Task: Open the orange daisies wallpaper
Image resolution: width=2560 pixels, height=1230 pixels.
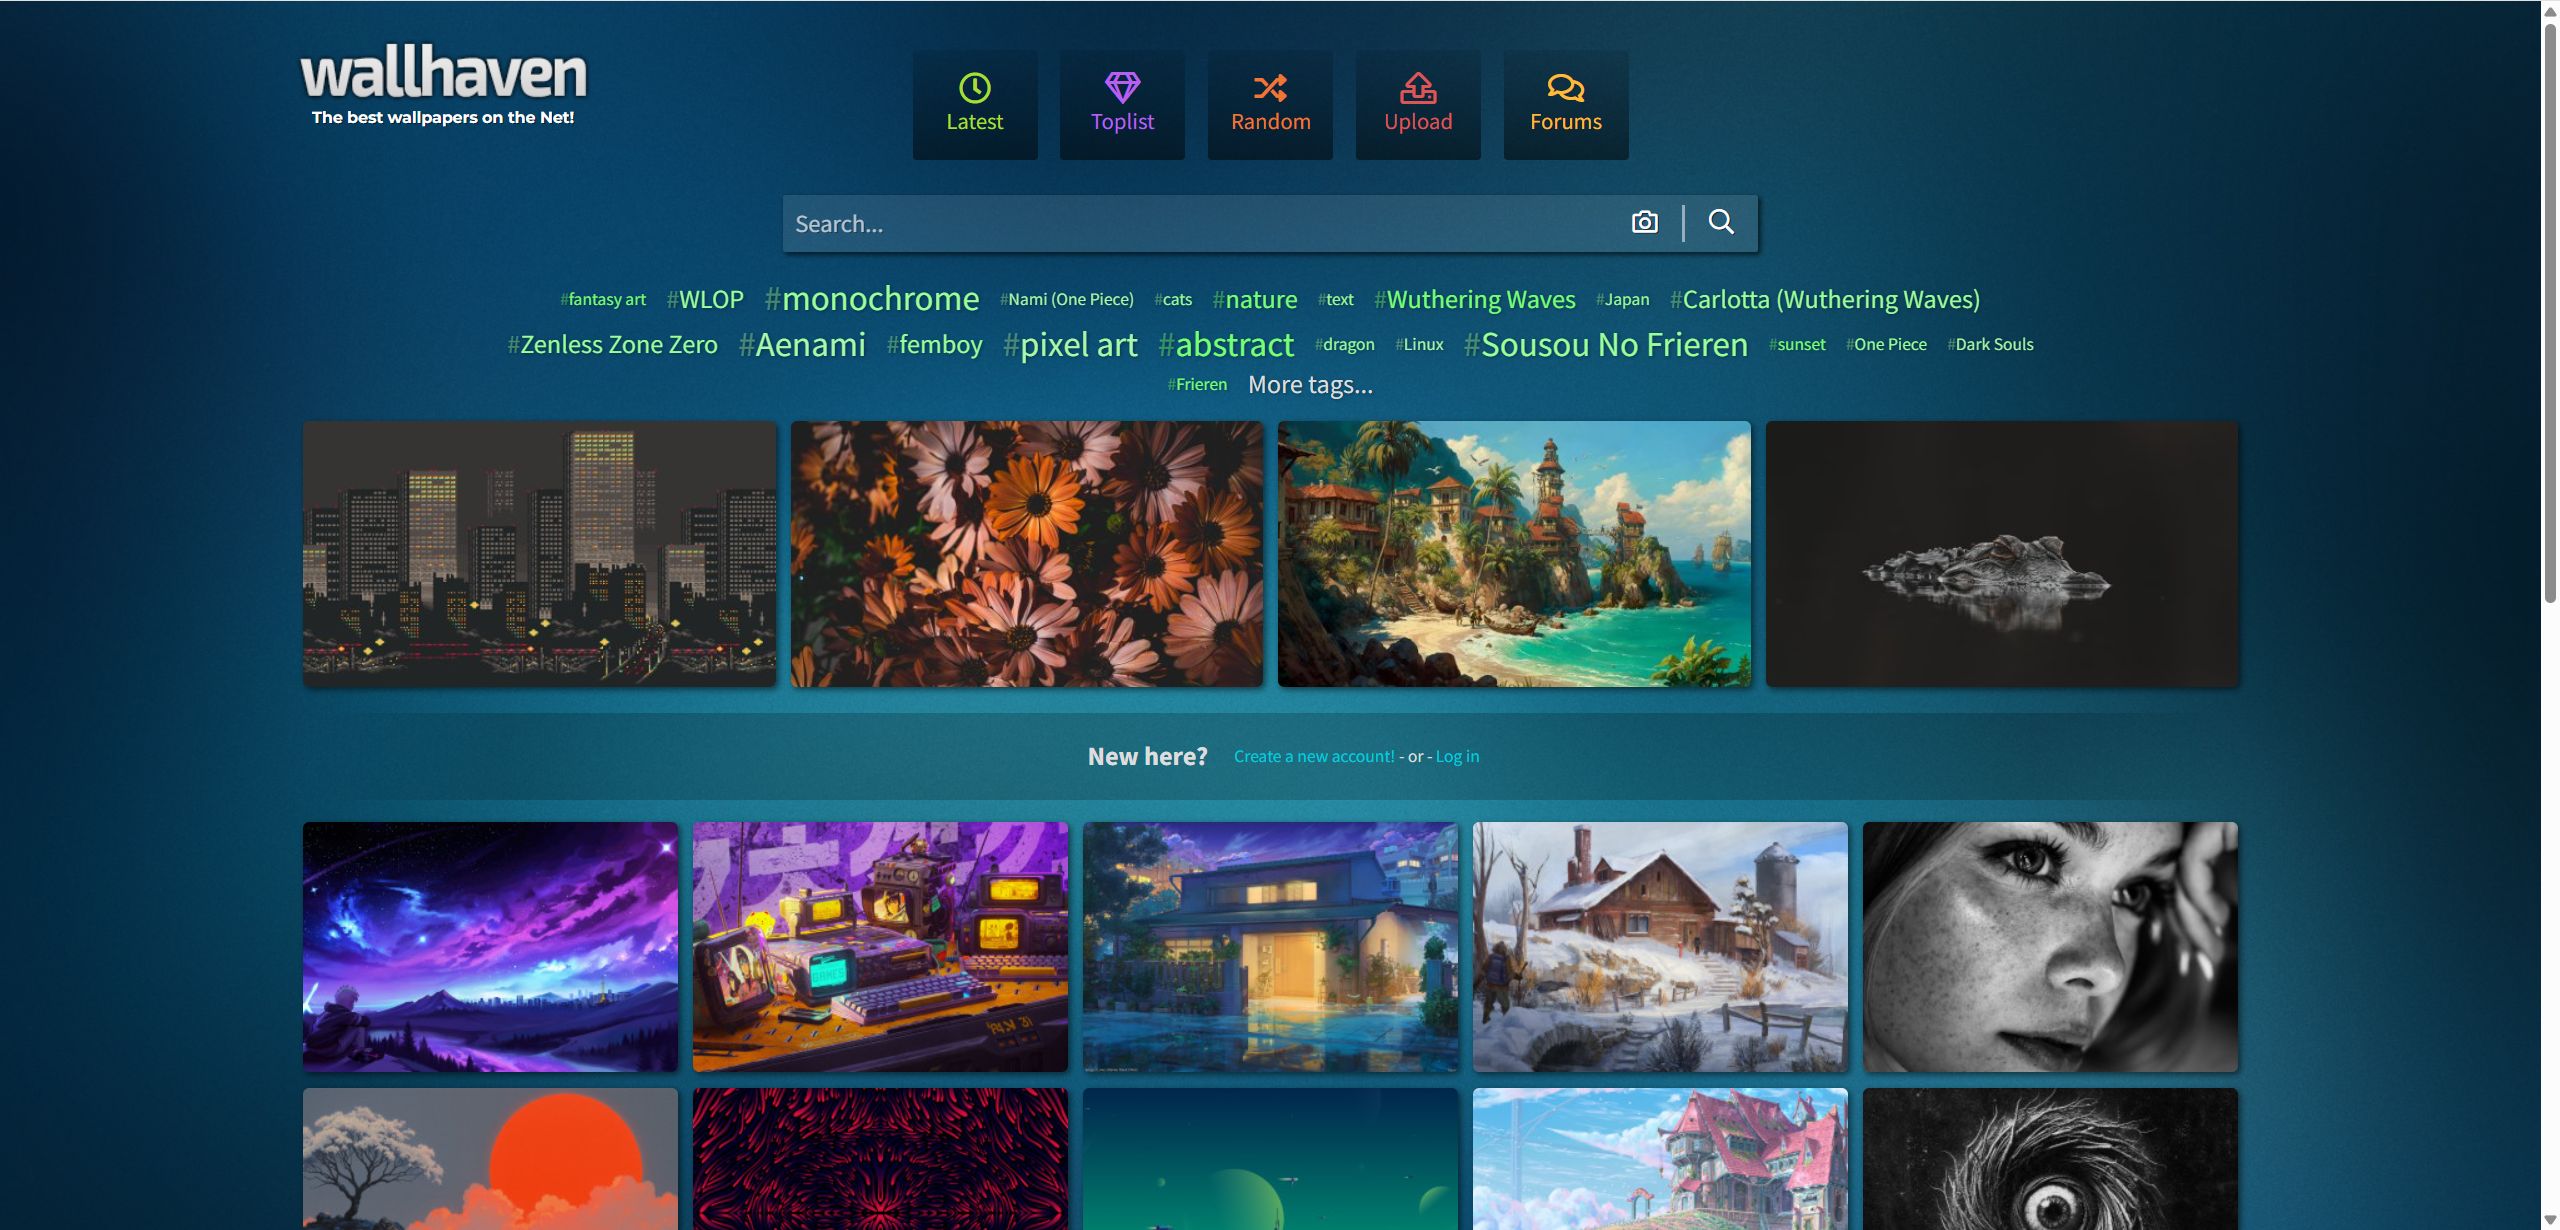Action: pyautogui.click(x=1027, y=554)
